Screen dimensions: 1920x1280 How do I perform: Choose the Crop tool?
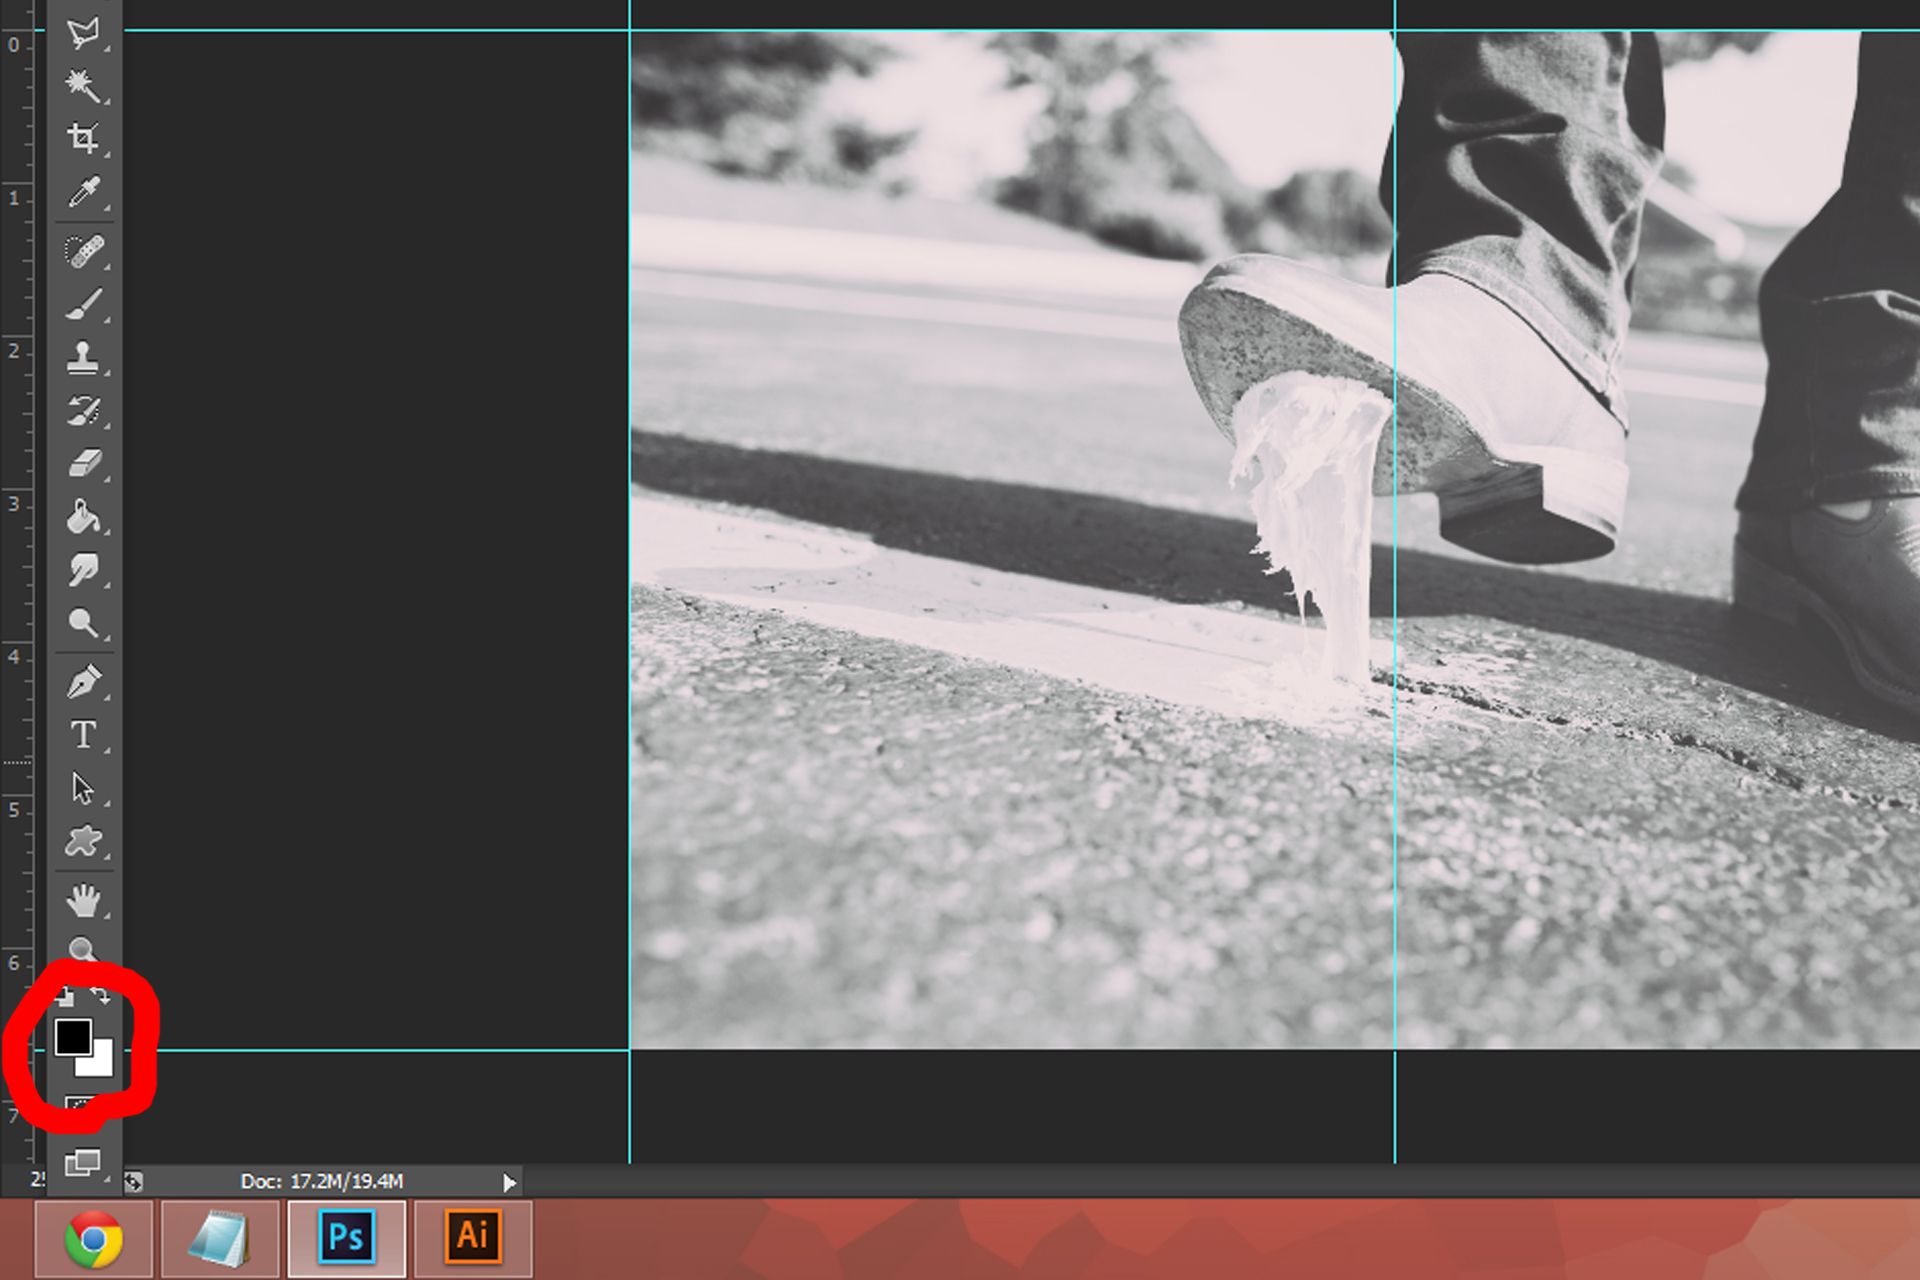[x=83, y=138]
